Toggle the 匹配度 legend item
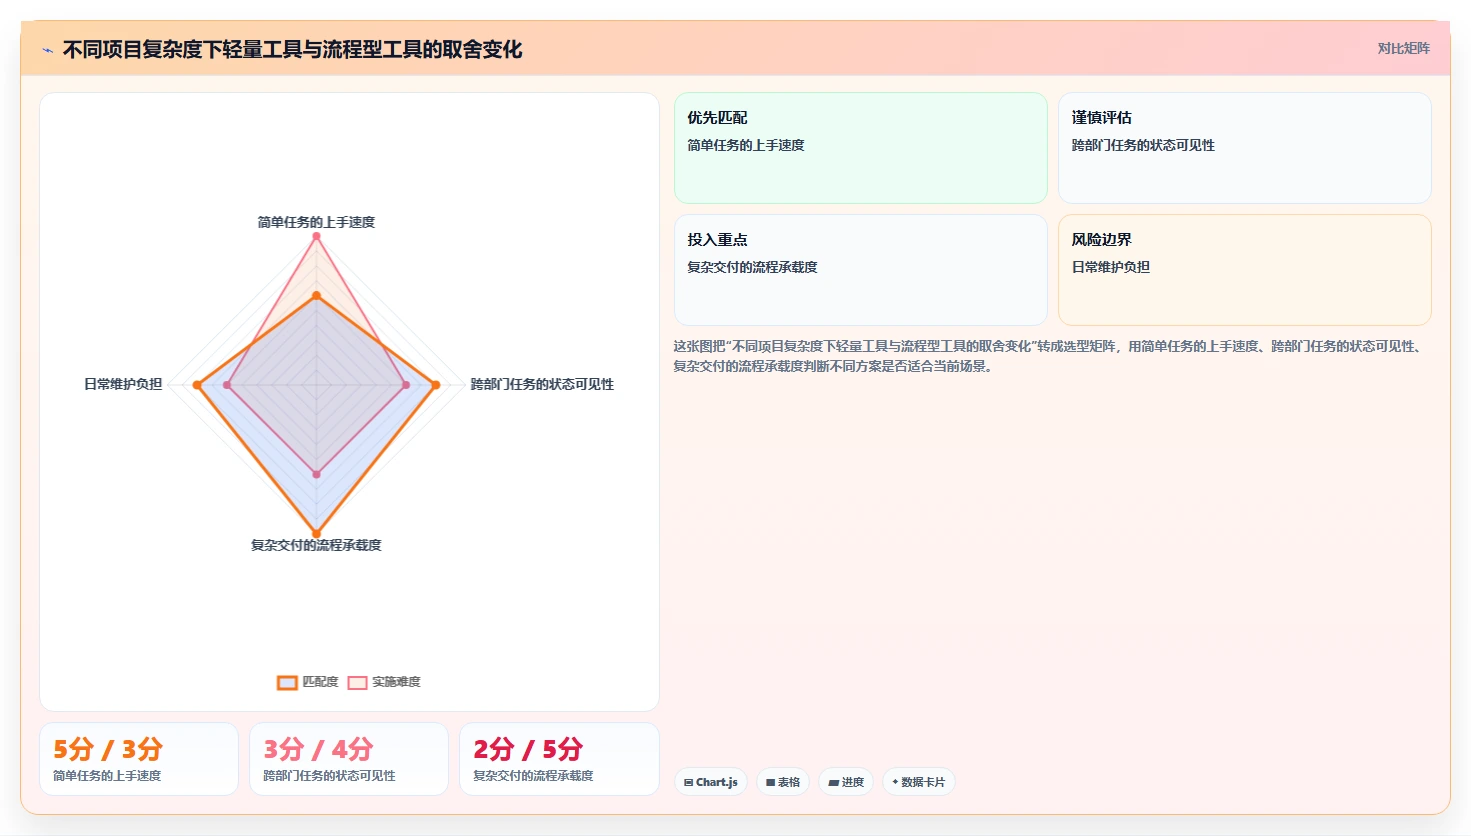1471x836 pixels. [308, 682]
